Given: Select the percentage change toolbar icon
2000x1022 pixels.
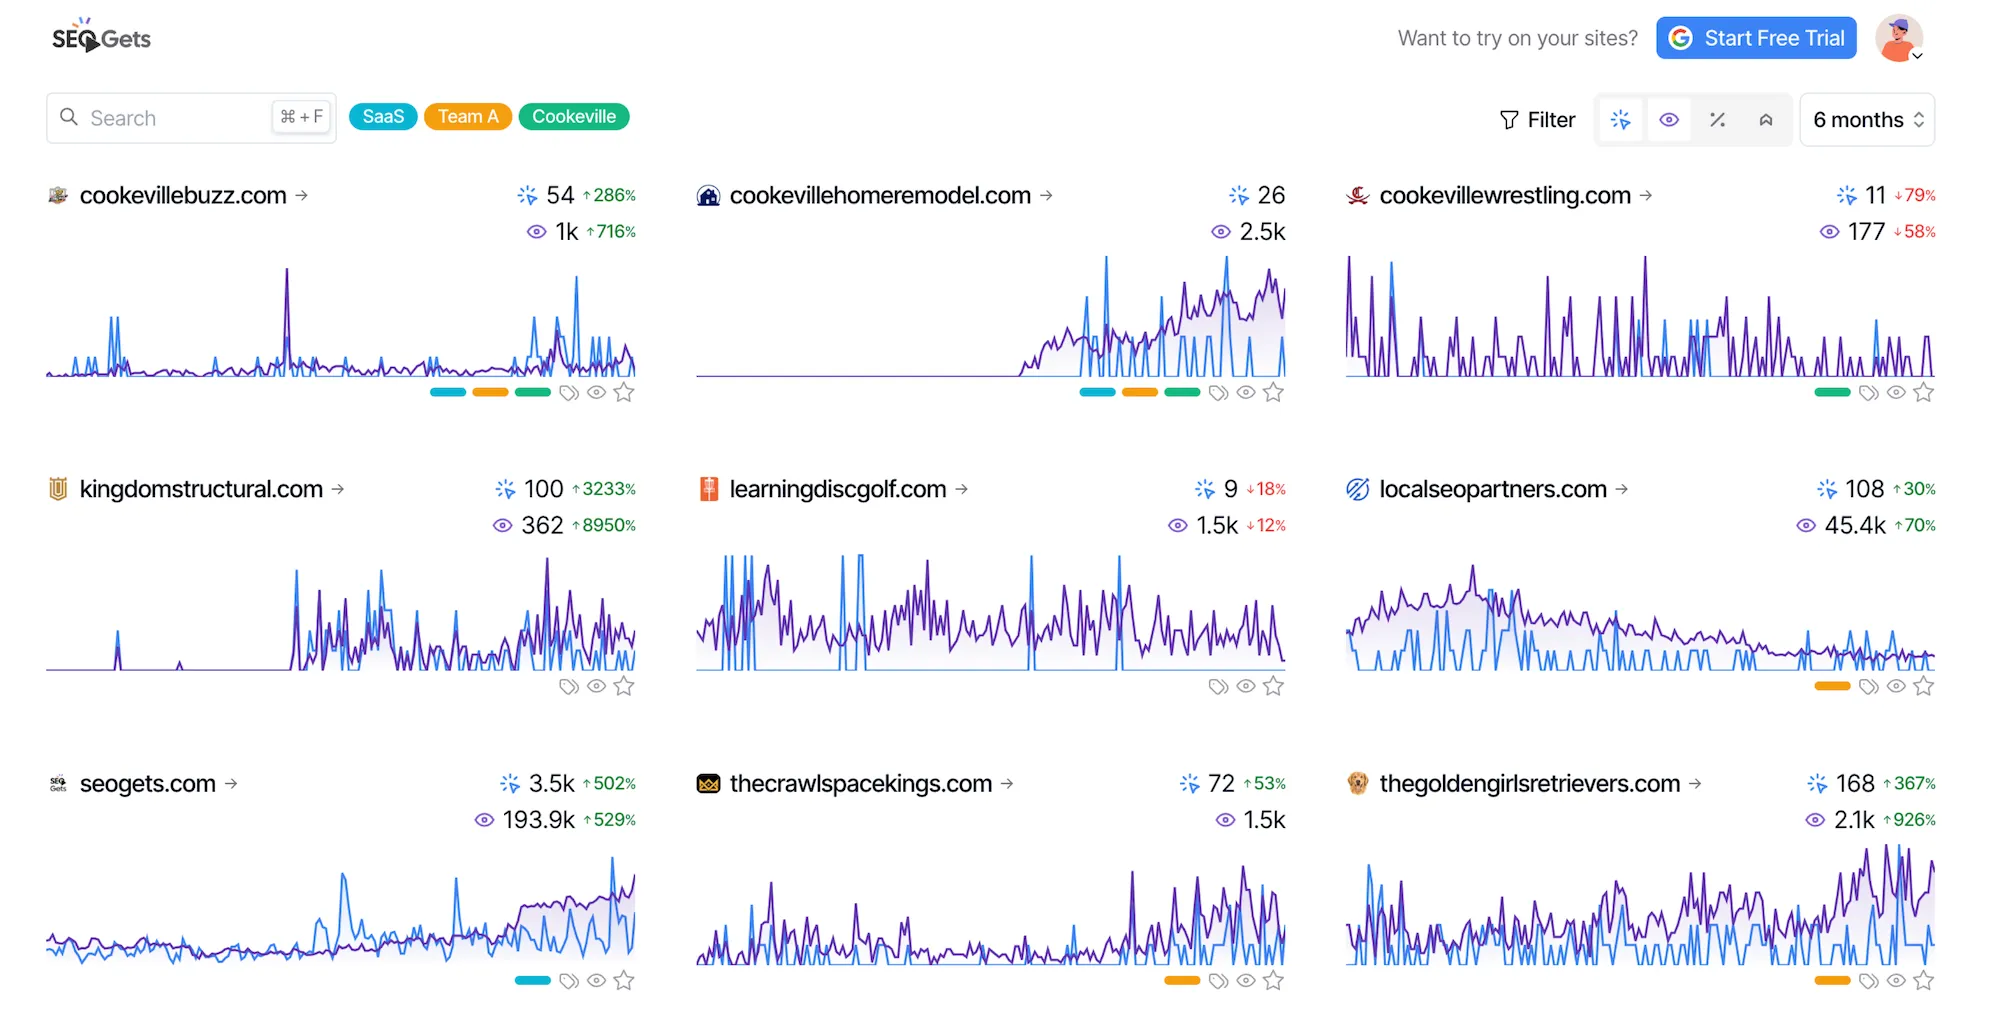Looking at the screenshot, I should [1718, 119].
